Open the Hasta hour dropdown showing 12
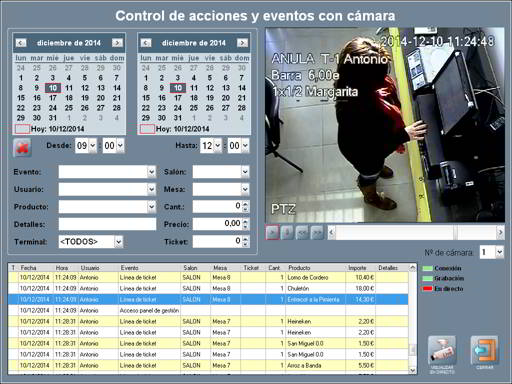 pos(218,146)
